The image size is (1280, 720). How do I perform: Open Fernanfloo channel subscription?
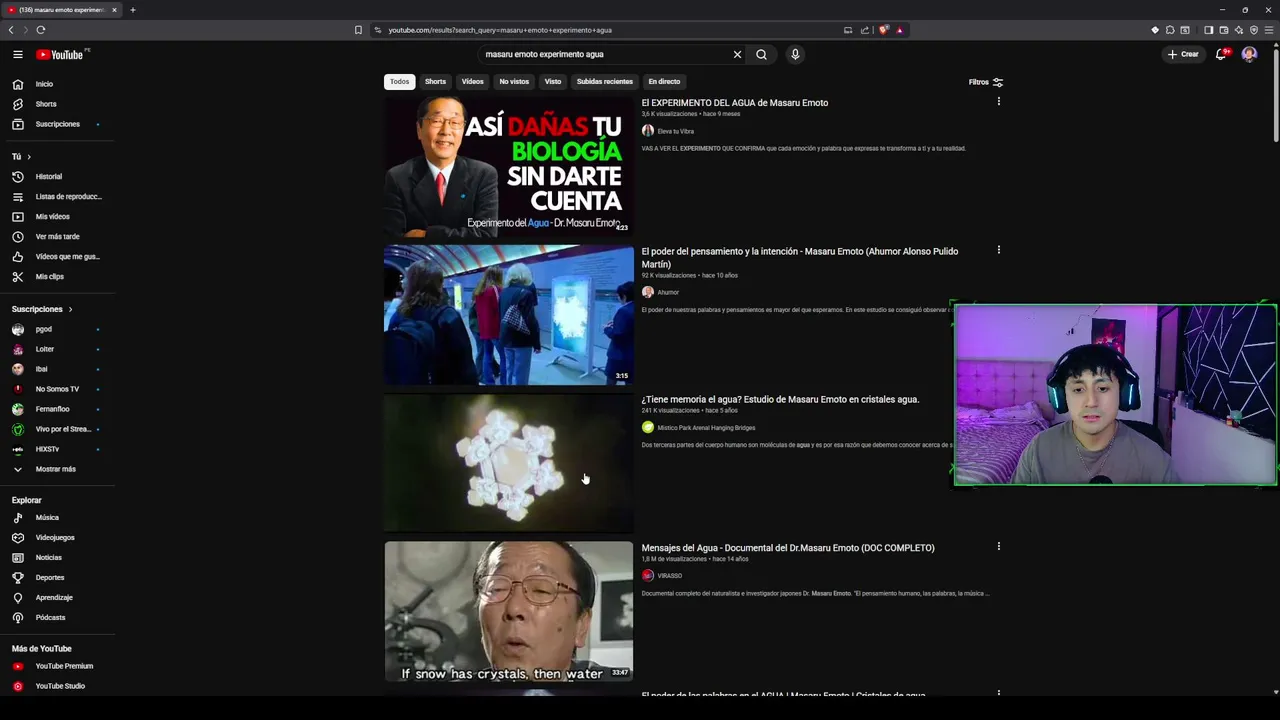pyautogui.click(x=57, y=409)
